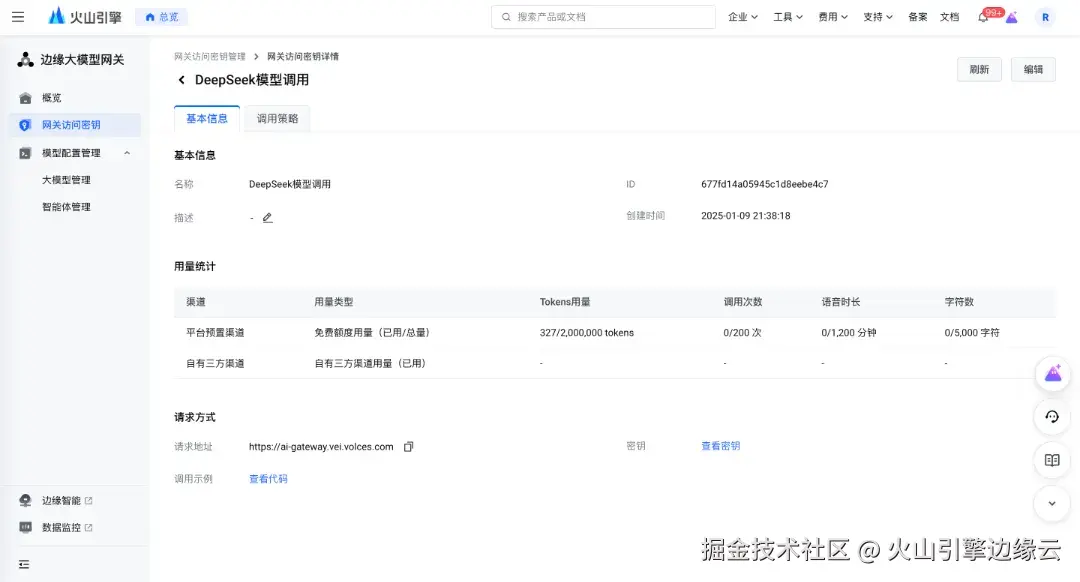
Task: Click the Tokens用量 column header
Action: coord(565,302)
